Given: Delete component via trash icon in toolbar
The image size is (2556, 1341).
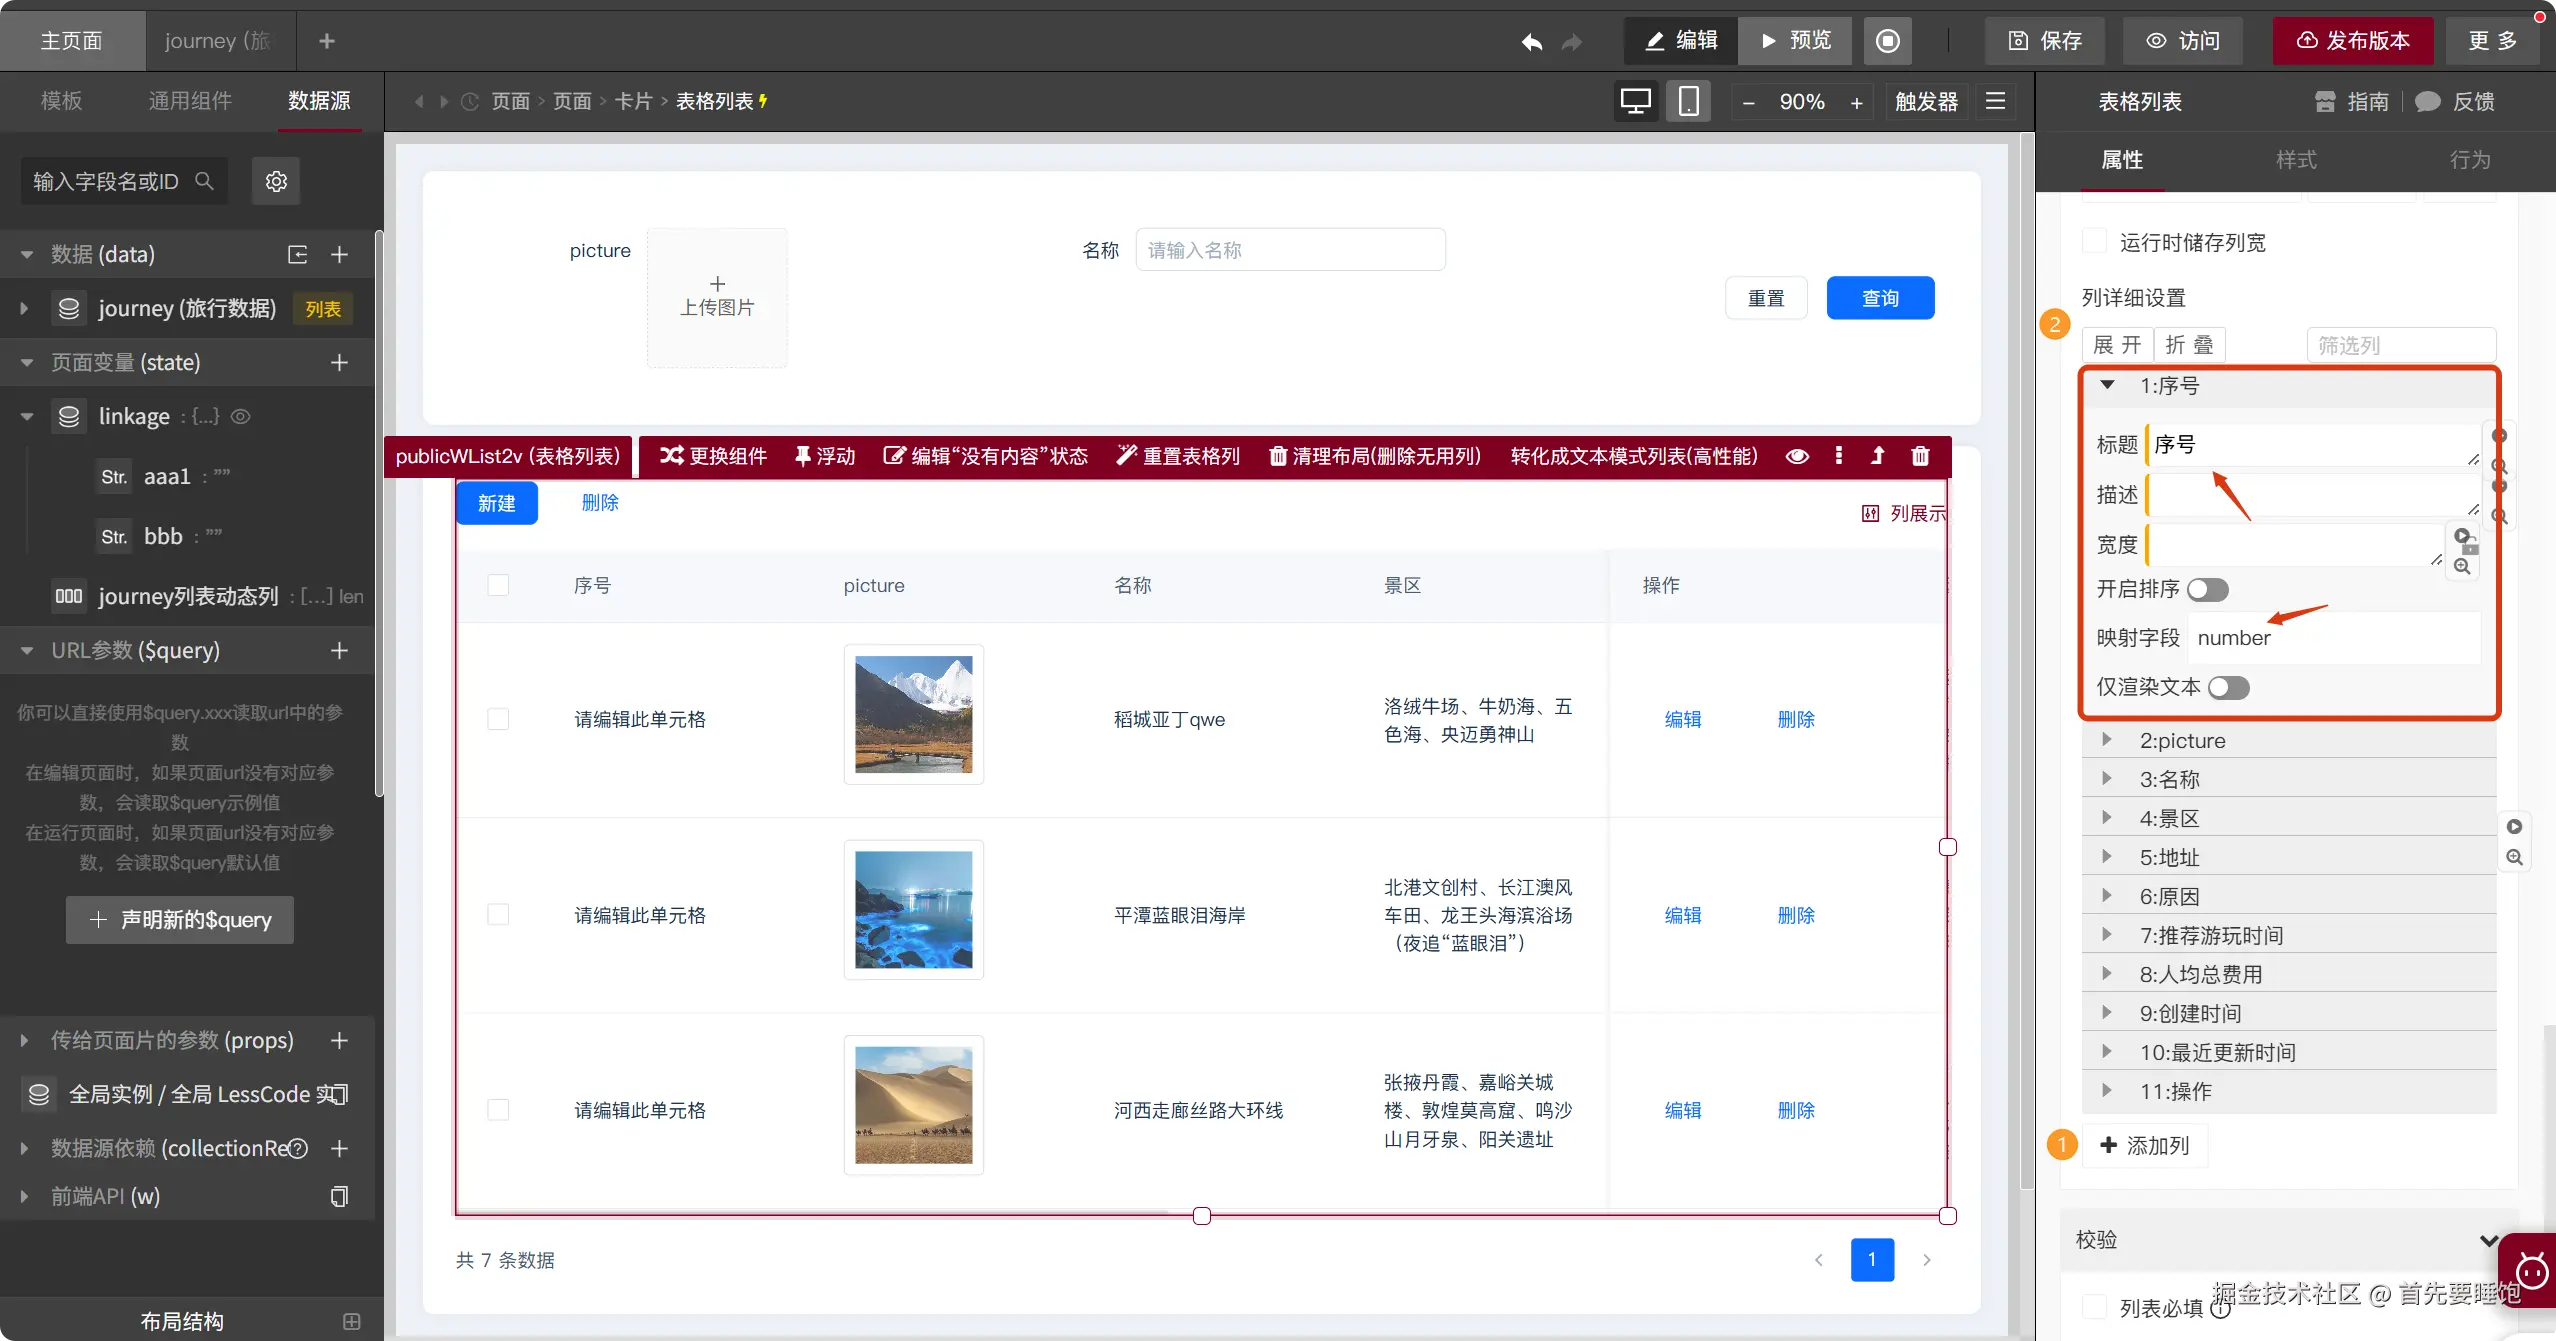Looking at the screenshot, I should (x=1920, y=456).
